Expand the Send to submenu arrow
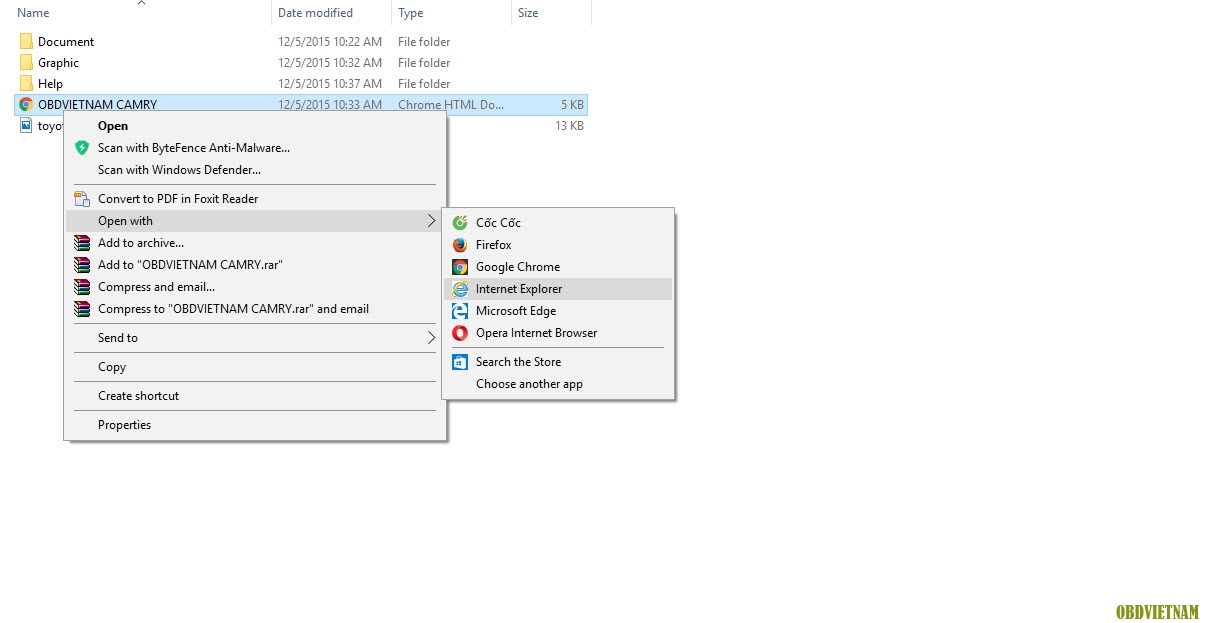Image resolution: width=1206 pixels, height=623 pixels. tap(432, 337)
